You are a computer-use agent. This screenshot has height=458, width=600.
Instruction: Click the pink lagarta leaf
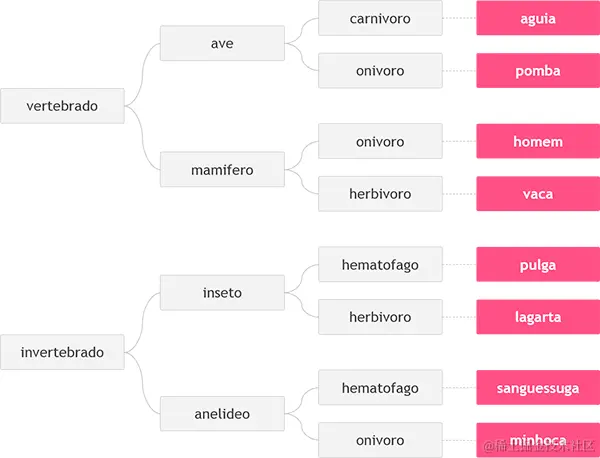538,317
